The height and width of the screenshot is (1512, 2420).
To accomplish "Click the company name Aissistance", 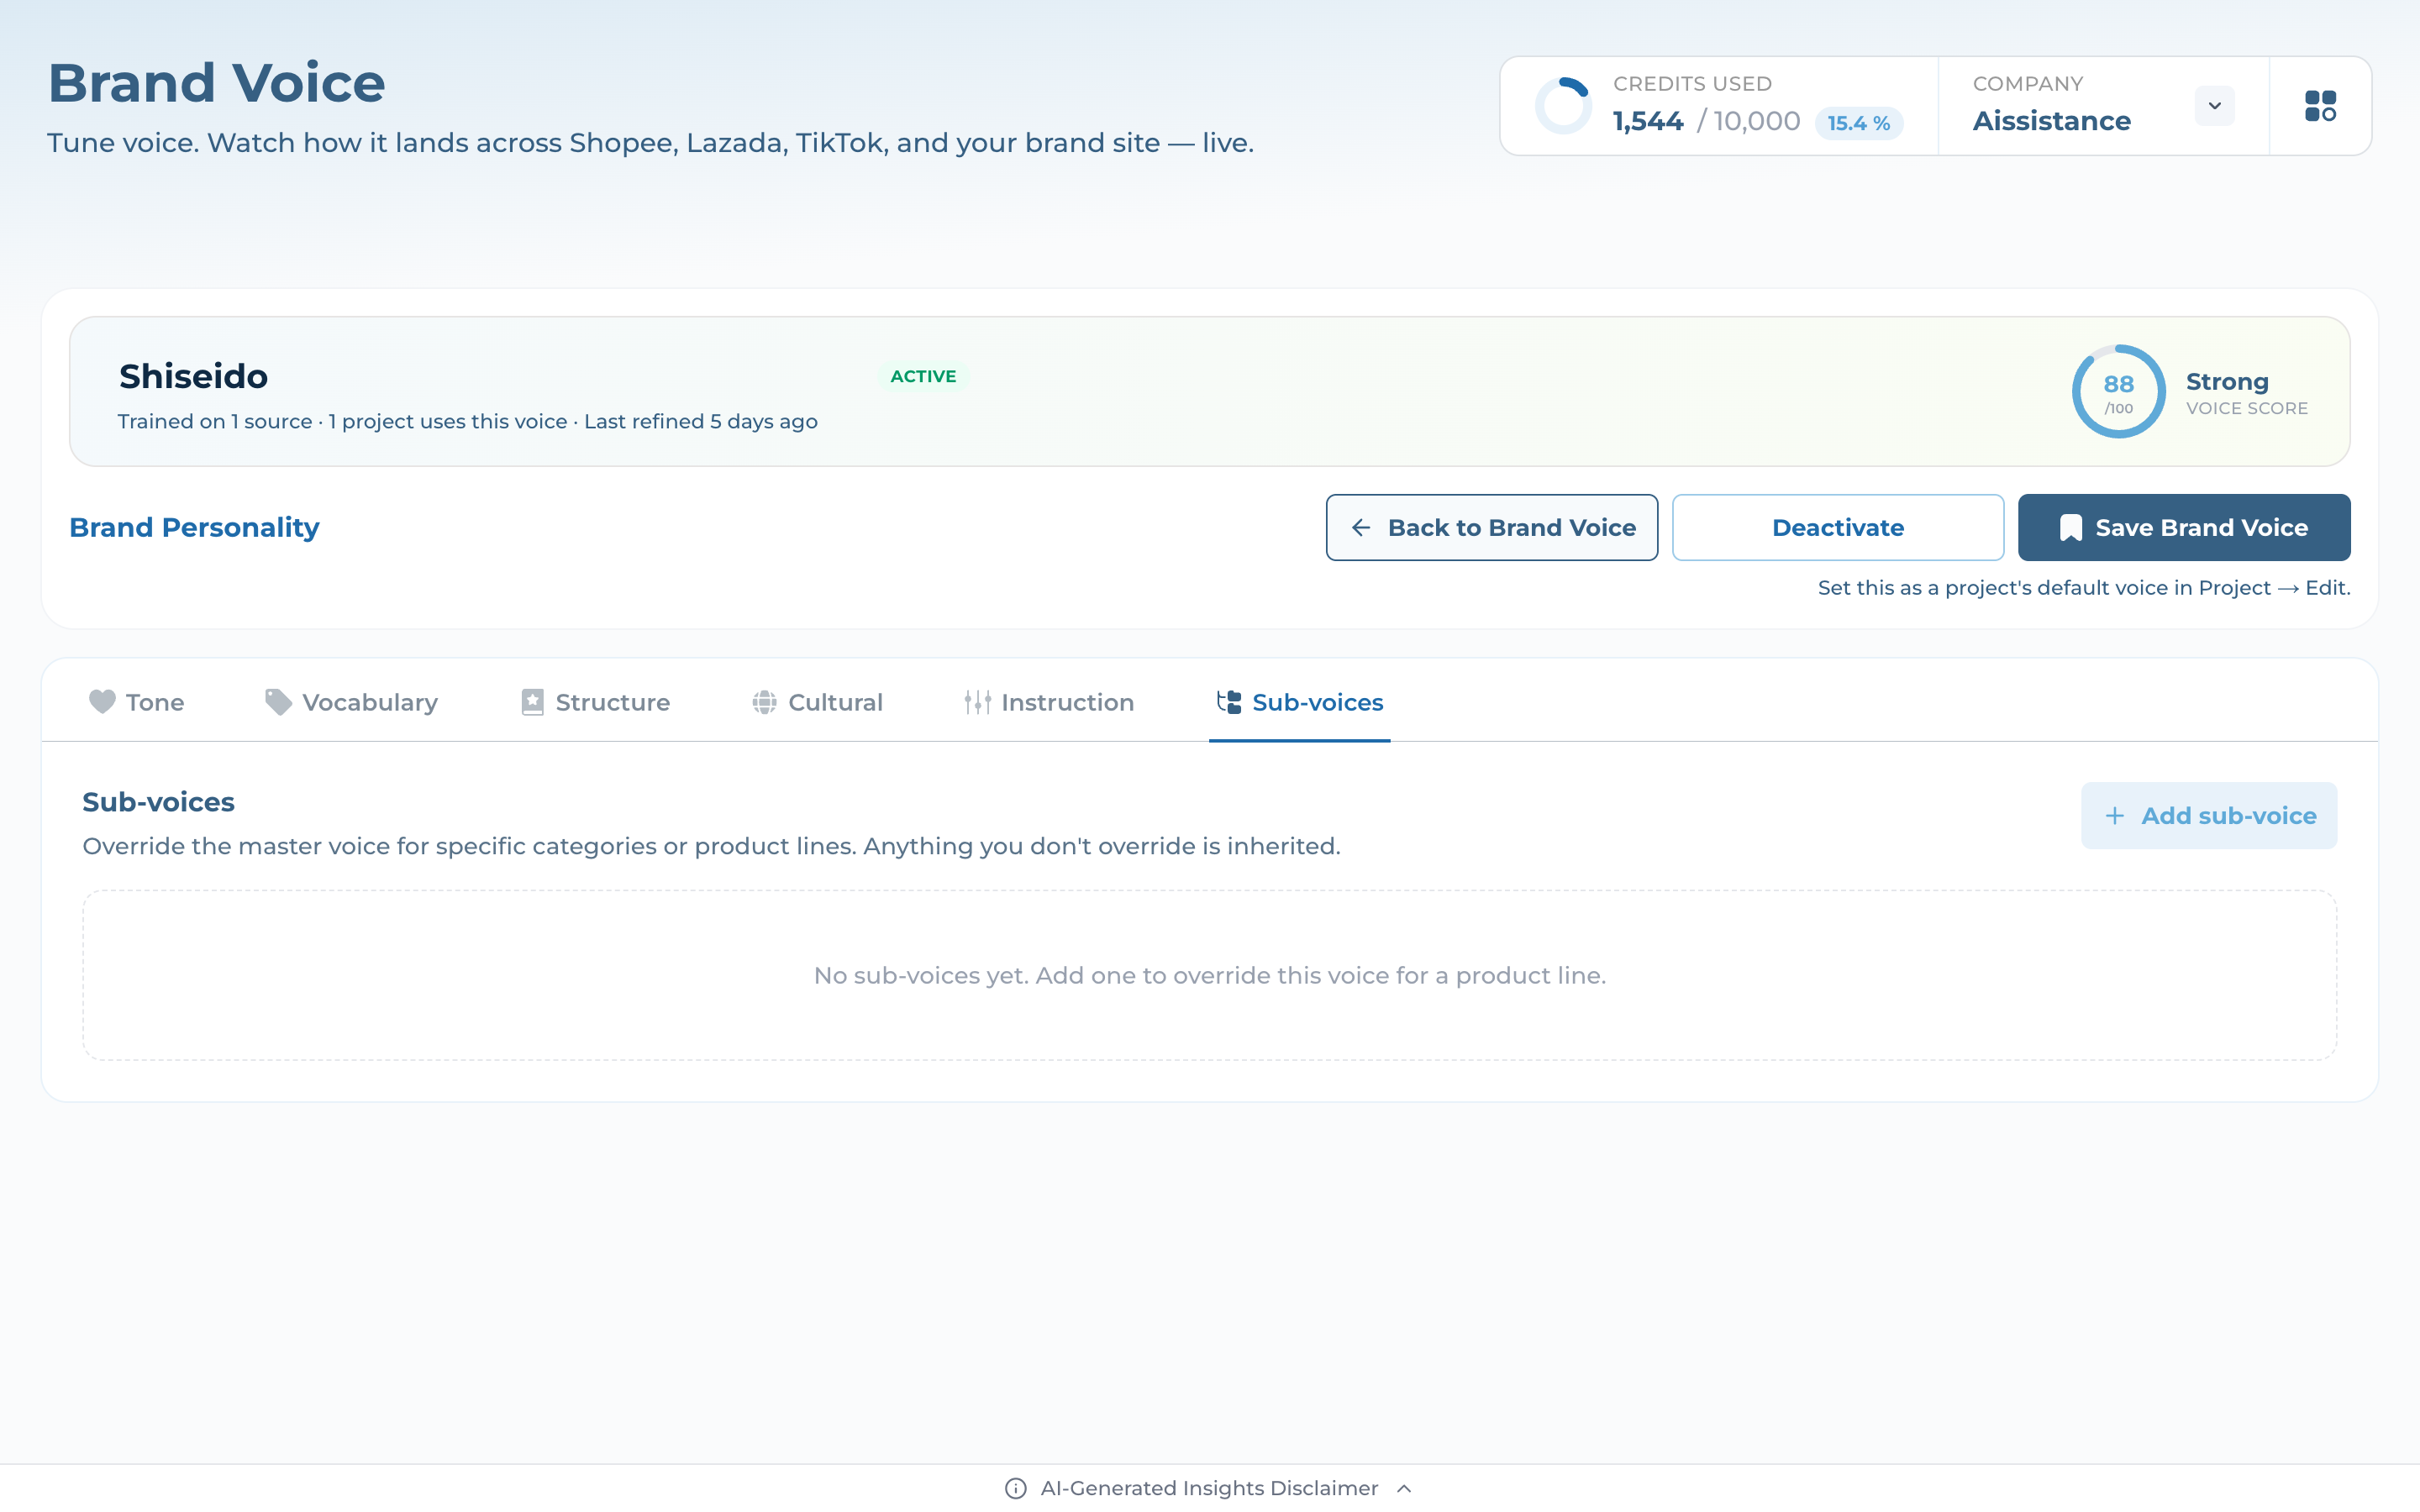I will 2051,121.
